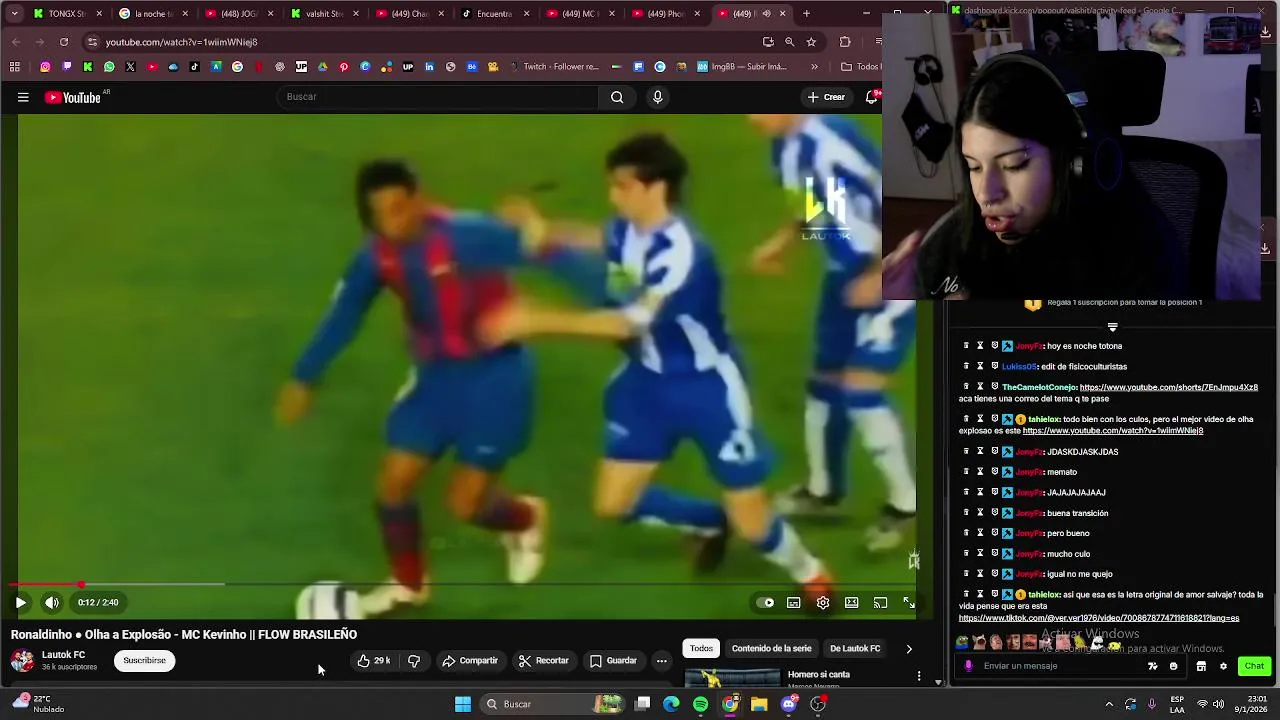Open YouTube notifications bell
Image resolution: width=1280 pixels, height=720 pixels.
pyautogui.click(x=872, y=97)
